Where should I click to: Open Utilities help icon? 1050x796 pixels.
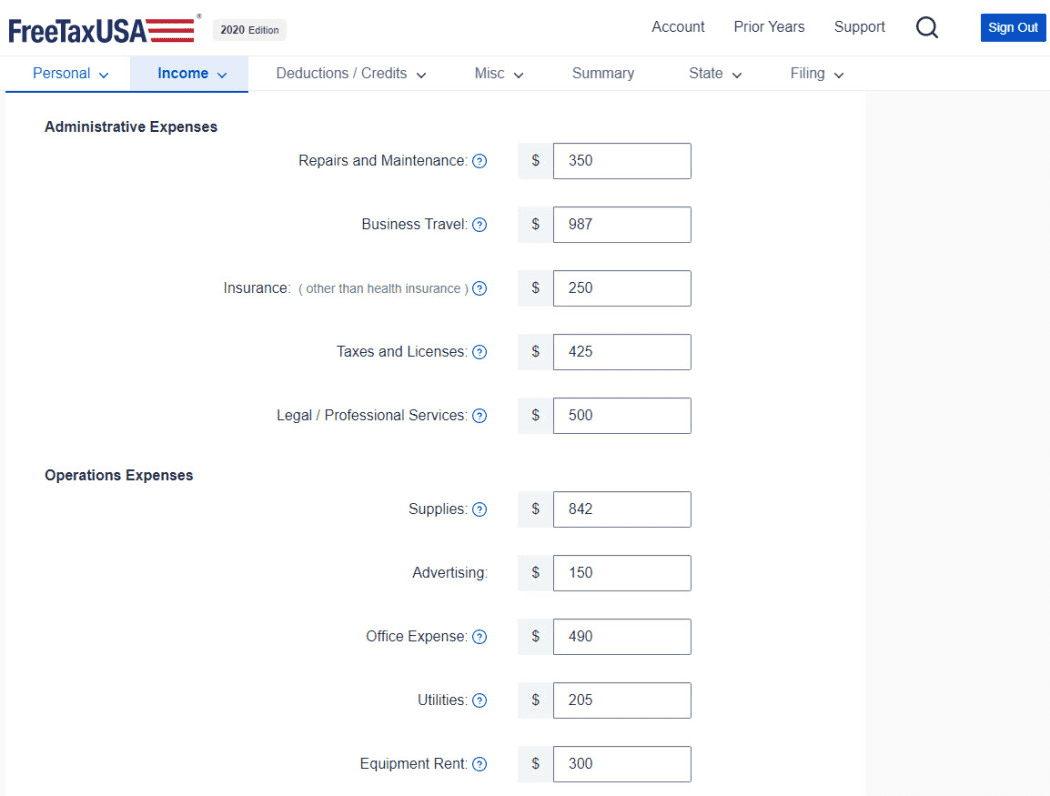[x=479, y=700]
